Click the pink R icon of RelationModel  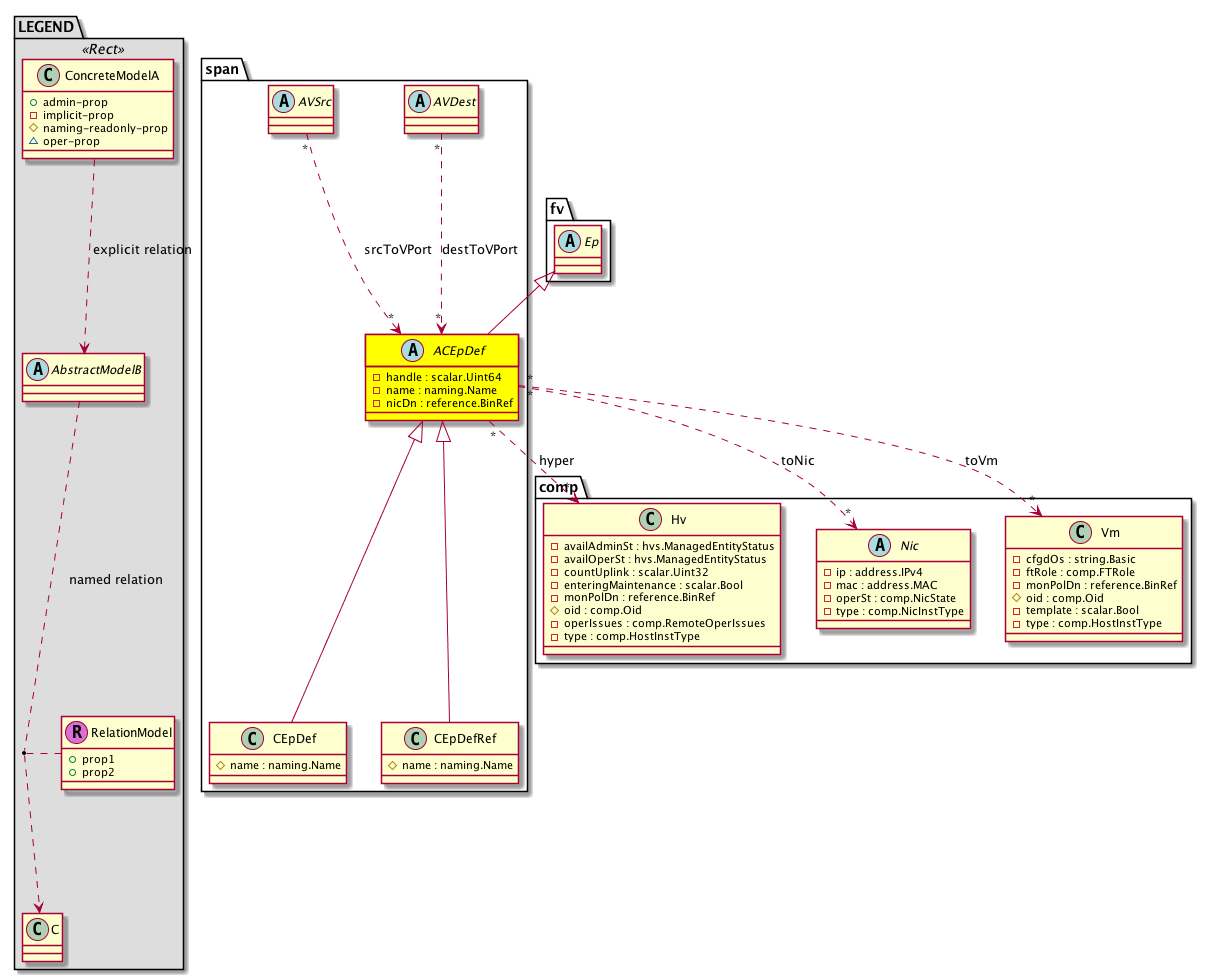[76, 733]
